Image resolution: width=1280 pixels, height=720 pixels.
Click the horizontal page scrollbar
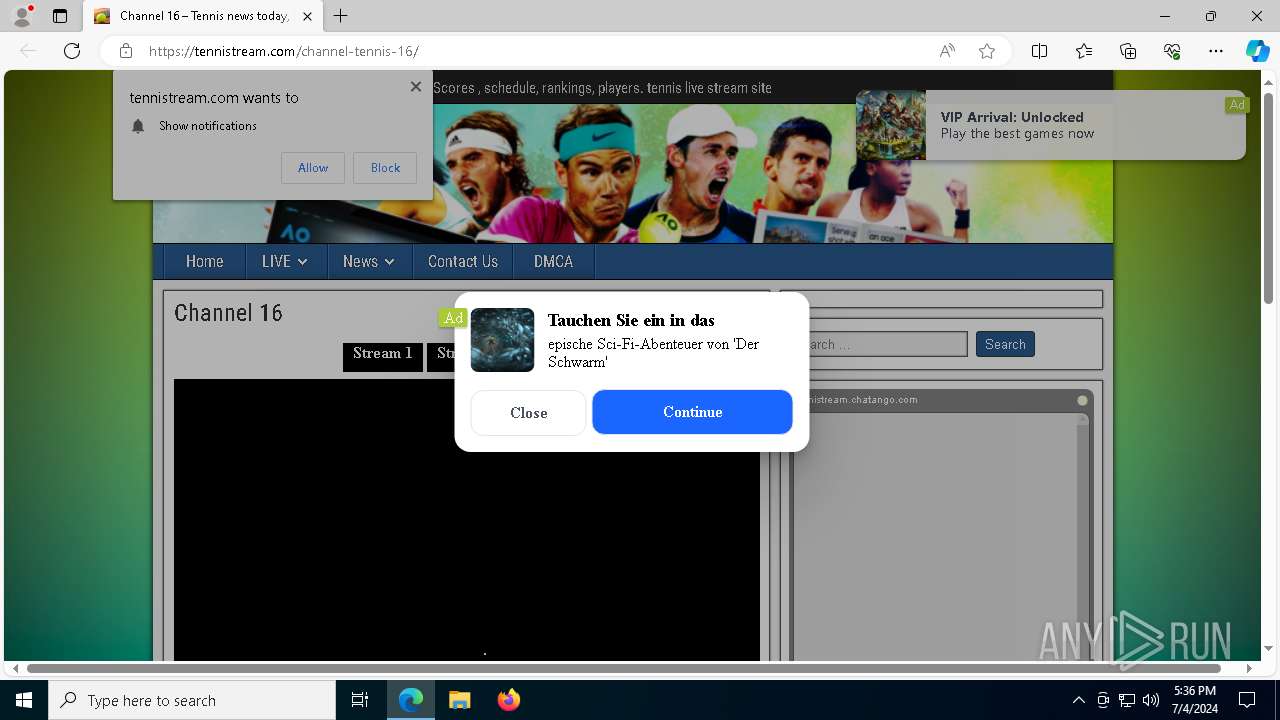624,668
